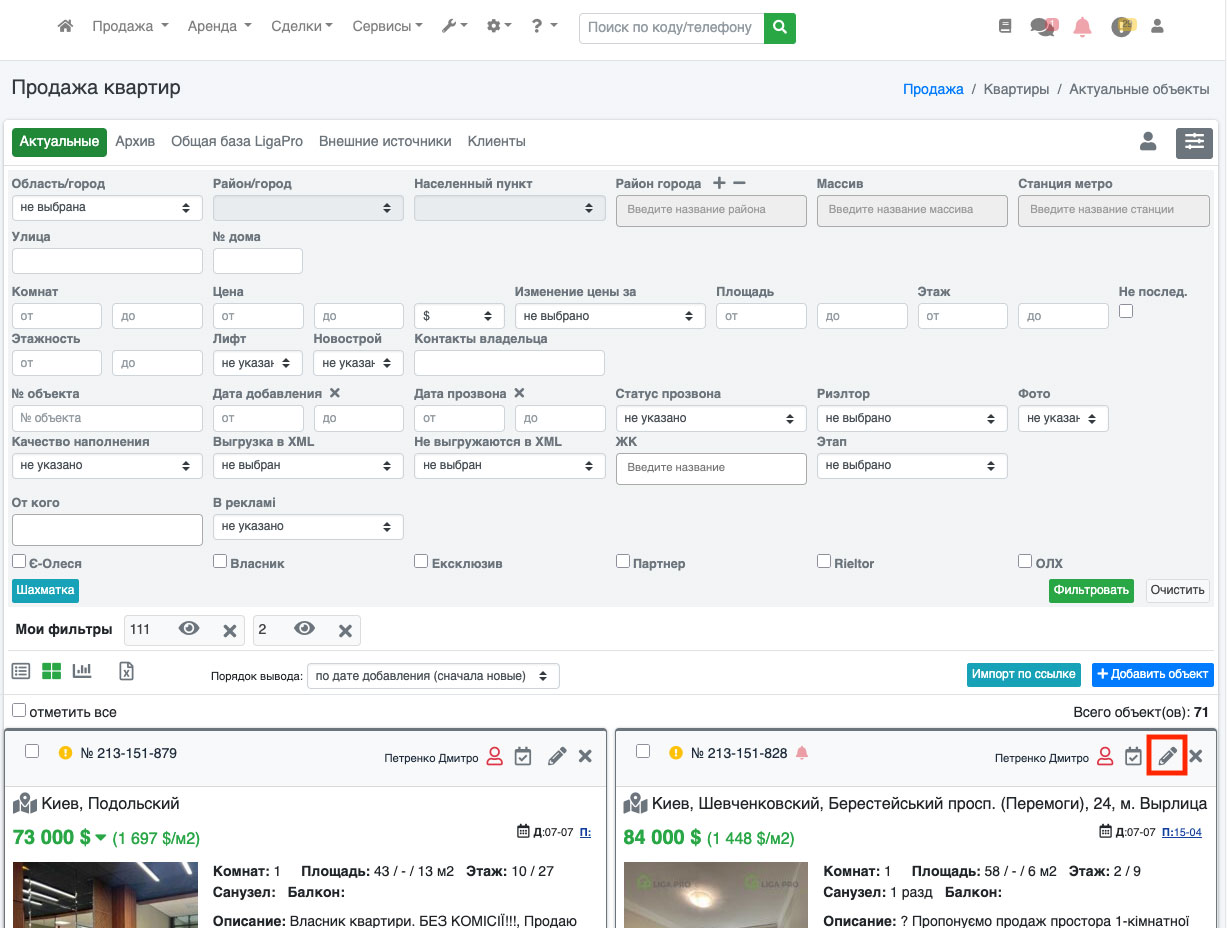The height and width of the screenshot is (928, 1227).
Task: Delete saved filter 111 with X icon
Action: pos(229,630)
